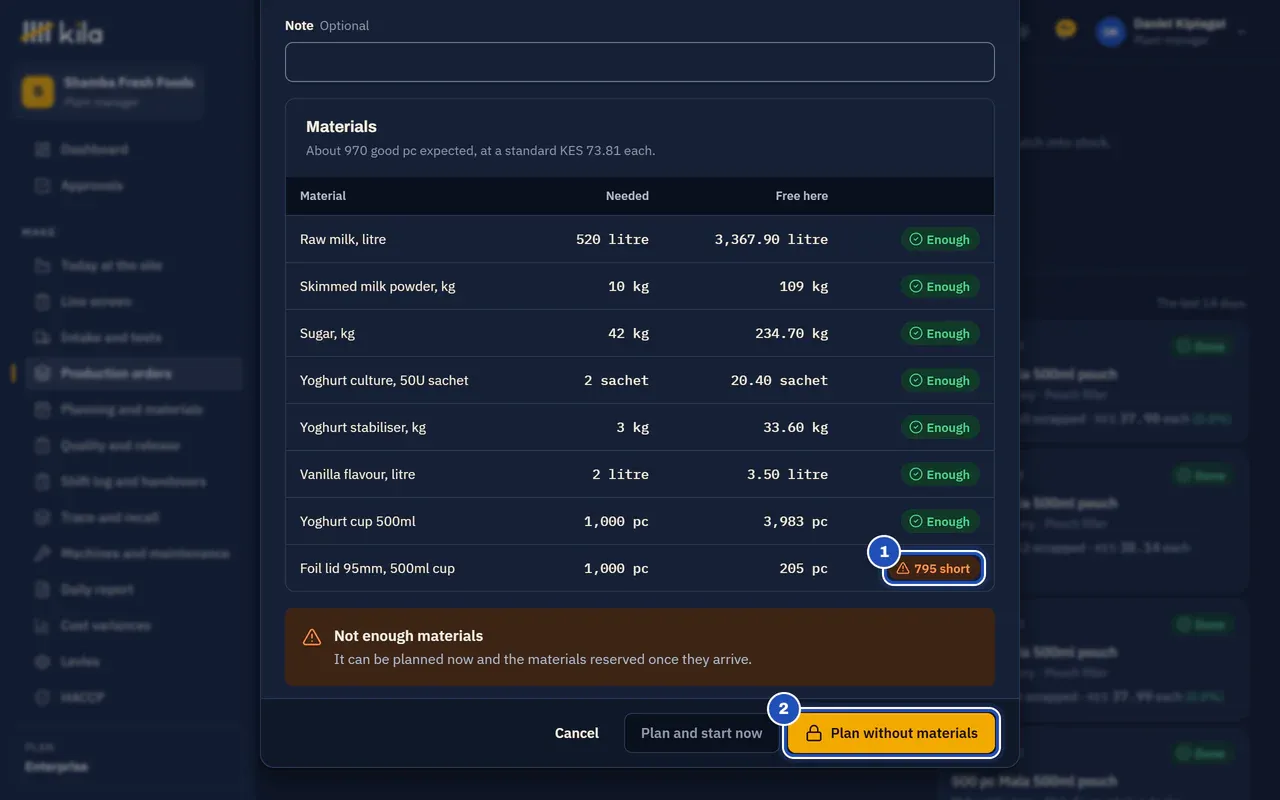Click the Enough check badge for Skimmed milk powder
1280x800 pixels.
pyautogui.click(x=940, y=287)
